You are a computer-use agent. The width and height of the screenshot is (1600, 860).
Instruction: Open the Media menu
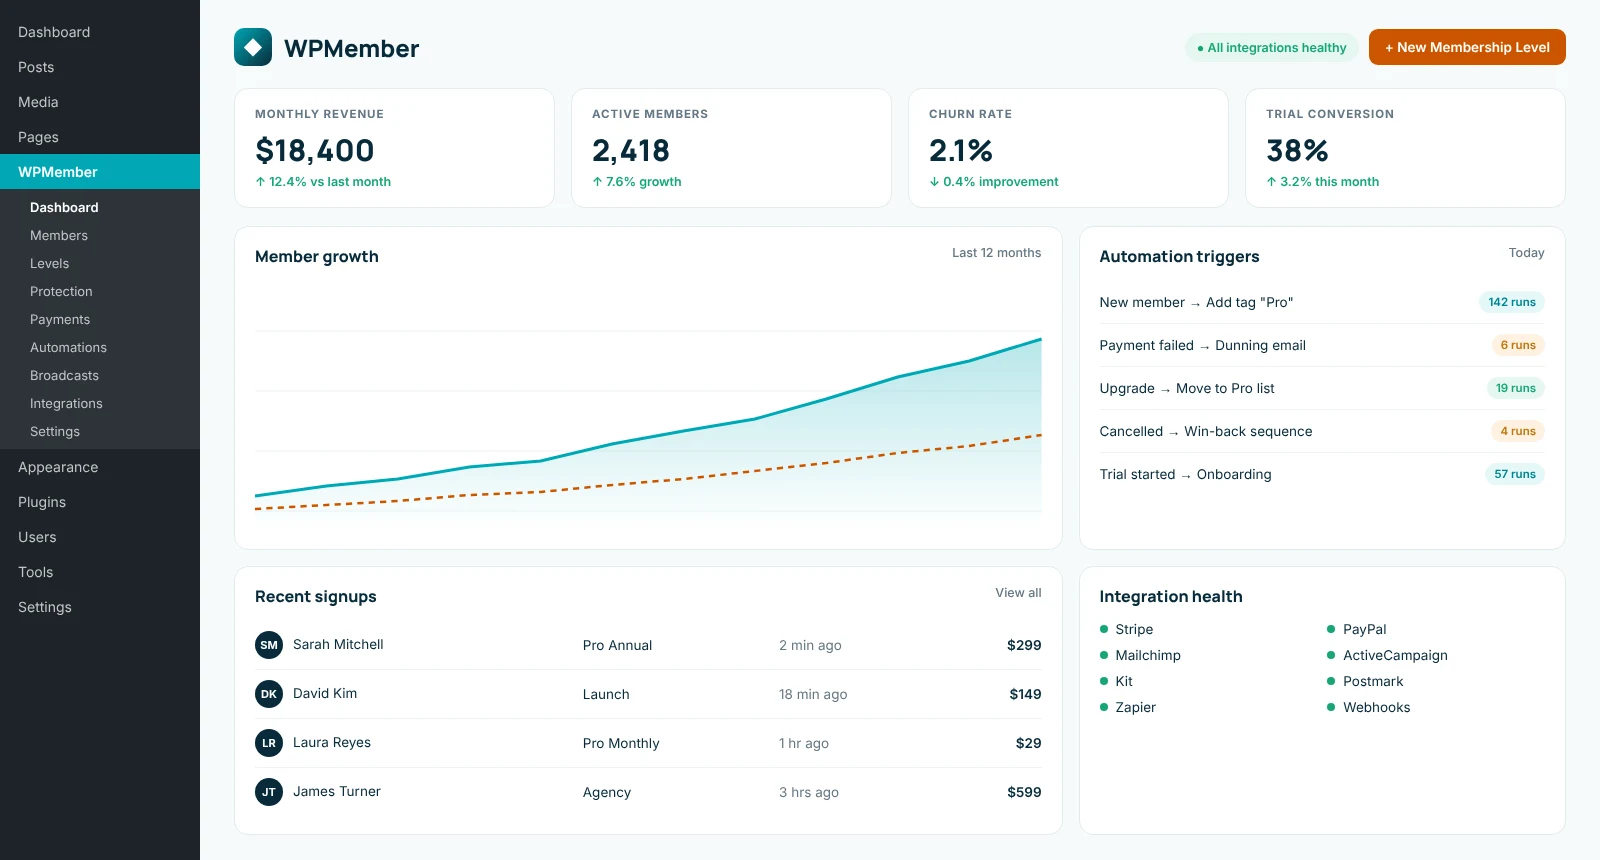point(100,102)
